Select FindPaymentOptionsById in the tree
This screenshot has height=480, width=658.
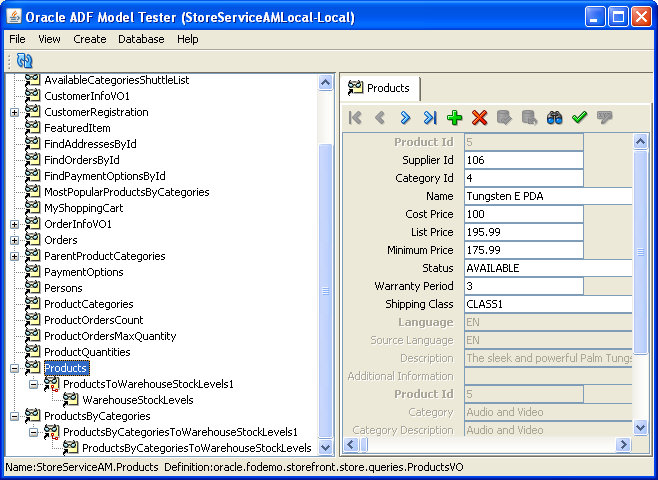click(x=105, y=176)
